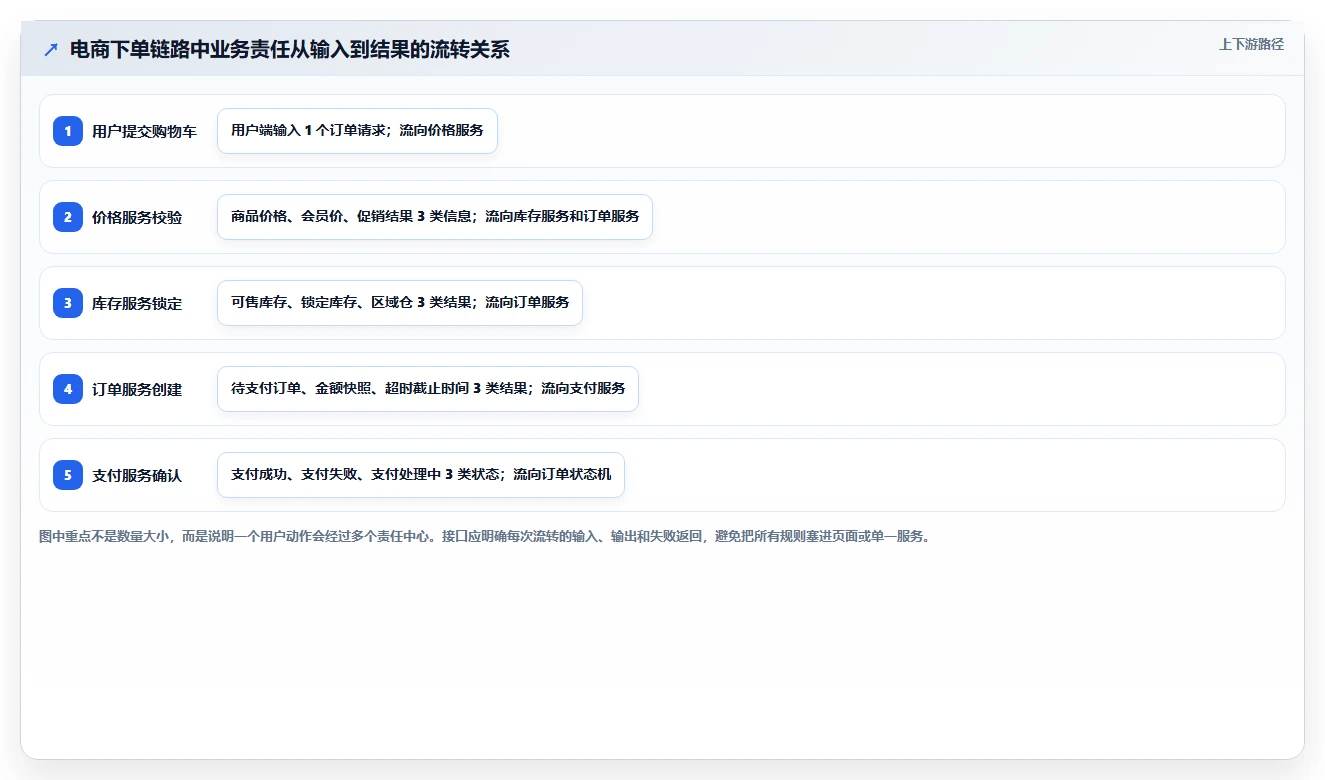Viewport: 1325px width, 780px height.
Task: Open the 可售库存、锁定库存、区域仓 detail box
Action: [400, 303]
